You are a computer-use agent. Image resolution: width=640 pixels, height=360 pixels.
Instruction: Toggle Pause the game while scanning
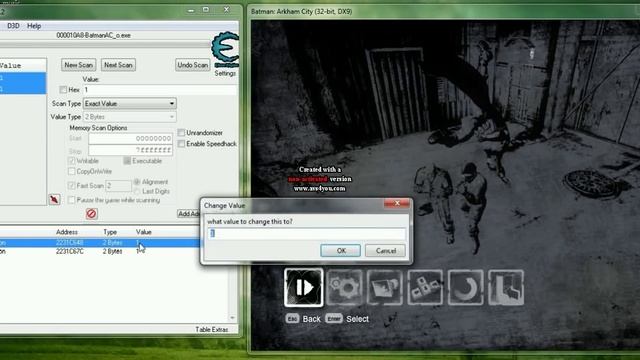point(71,200)
